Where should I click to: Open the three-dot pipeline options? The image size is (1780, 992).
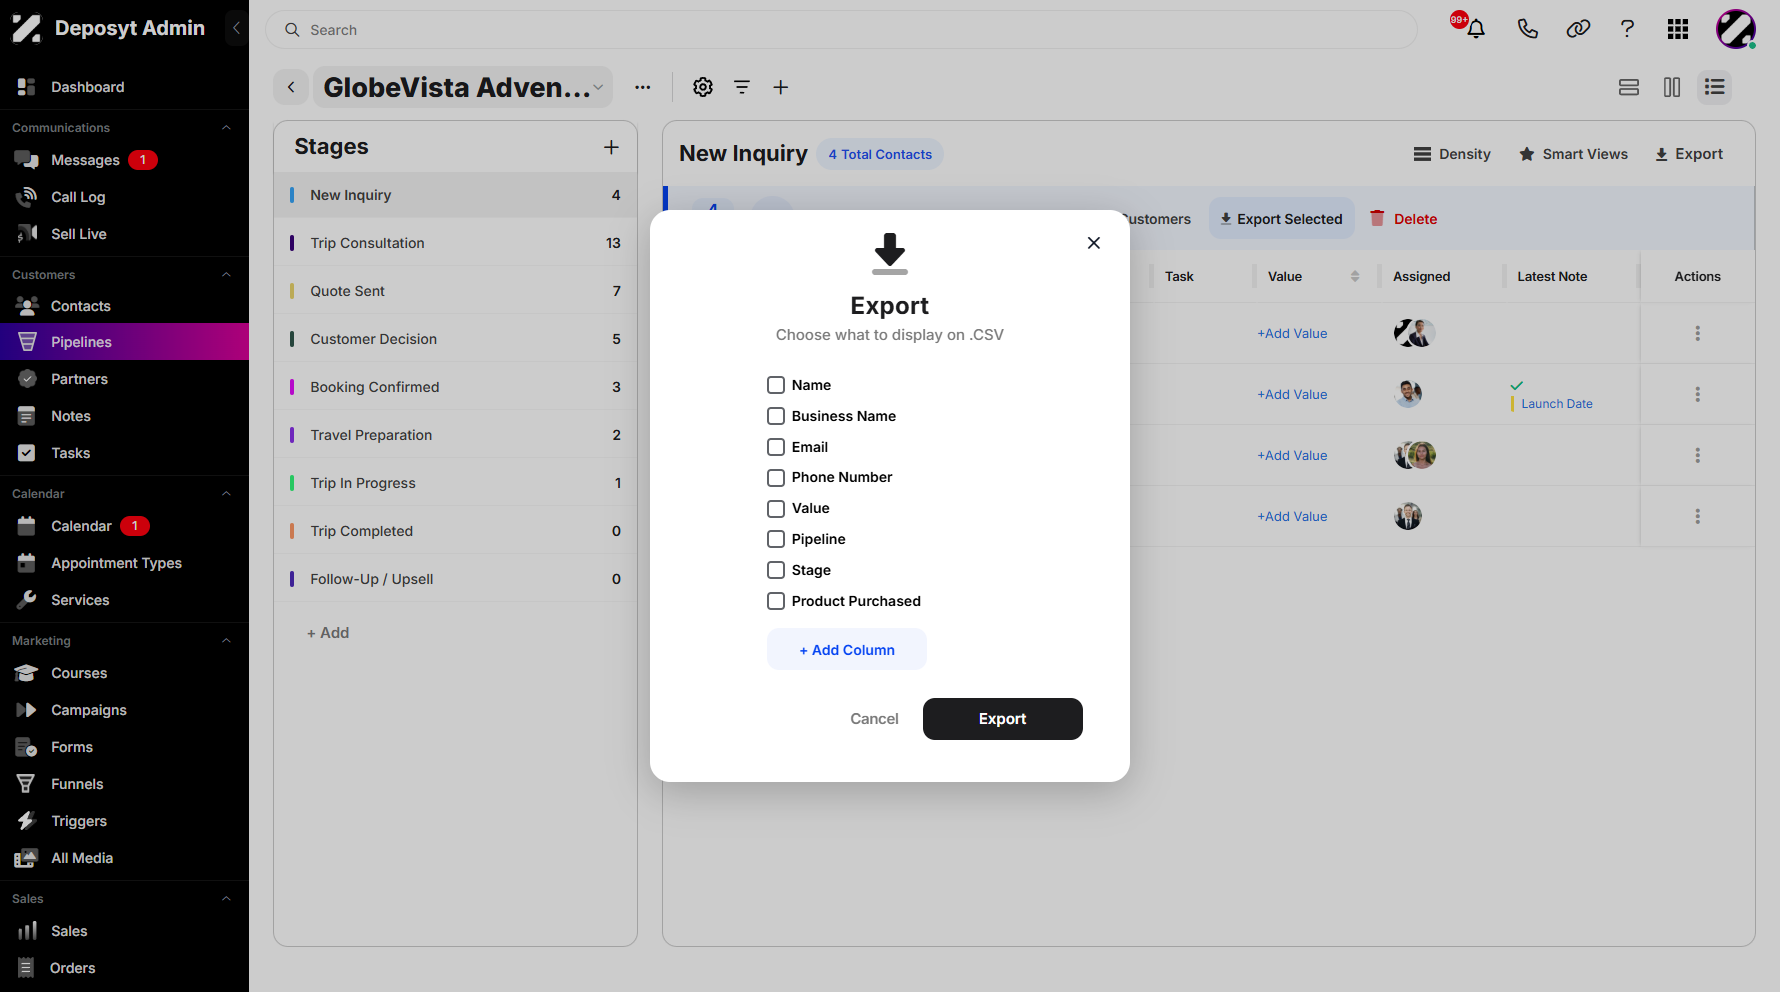tap(643, 87)
